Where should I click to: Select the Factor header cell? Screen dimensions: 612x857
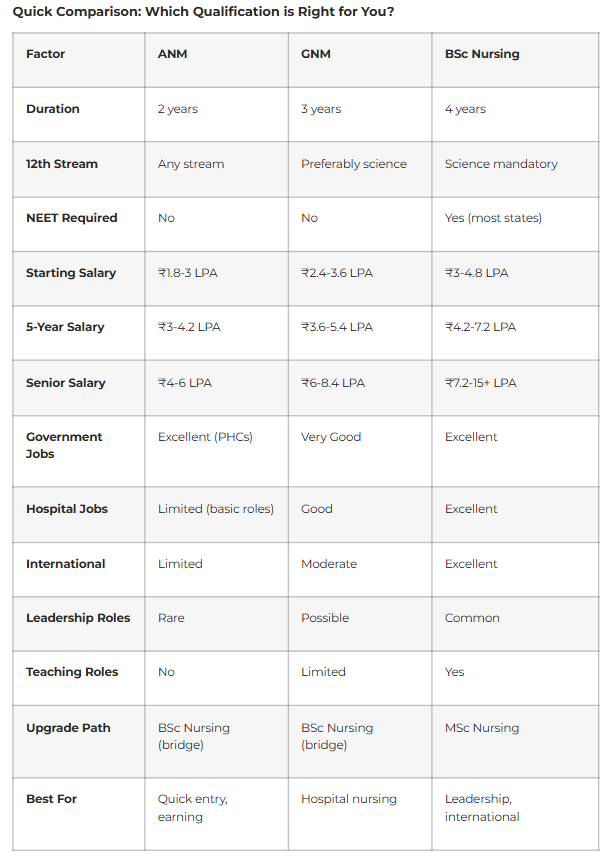44,54
